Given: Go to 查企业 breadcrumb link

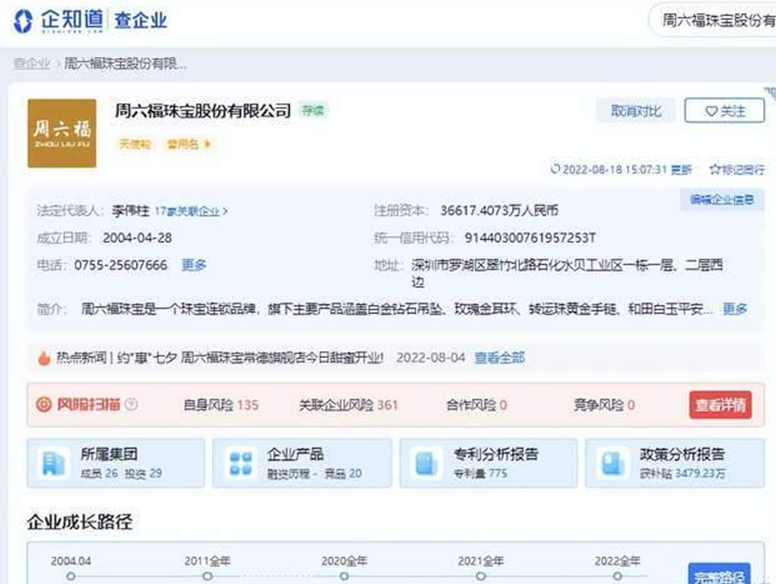Looking at the screenshot, I should pos(32,63).
